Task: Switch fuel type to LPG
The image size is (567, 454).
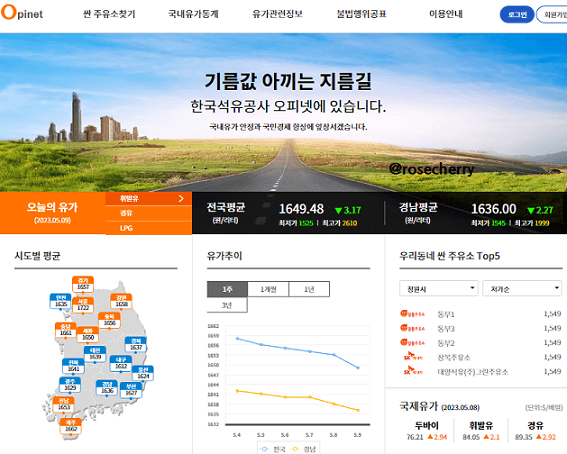Action: pos(149,228)
